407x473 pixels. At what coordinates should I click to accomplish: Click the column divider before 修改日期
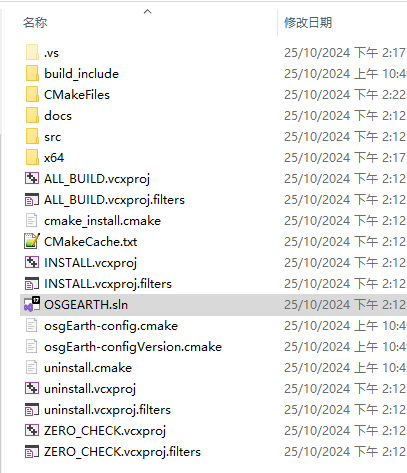(277, 22)
